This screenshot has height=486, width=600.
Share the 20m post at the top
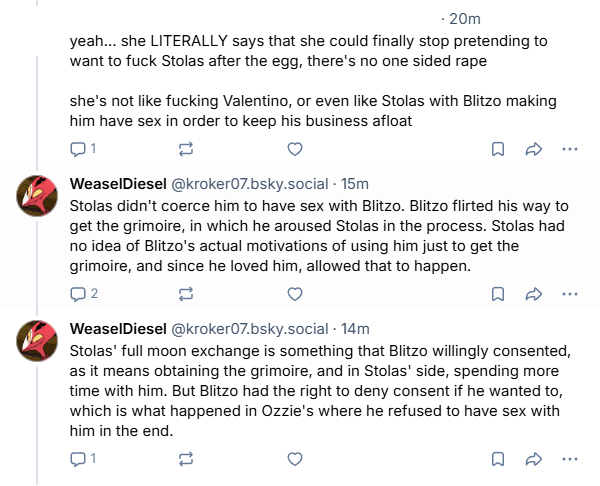pos(533,149)
